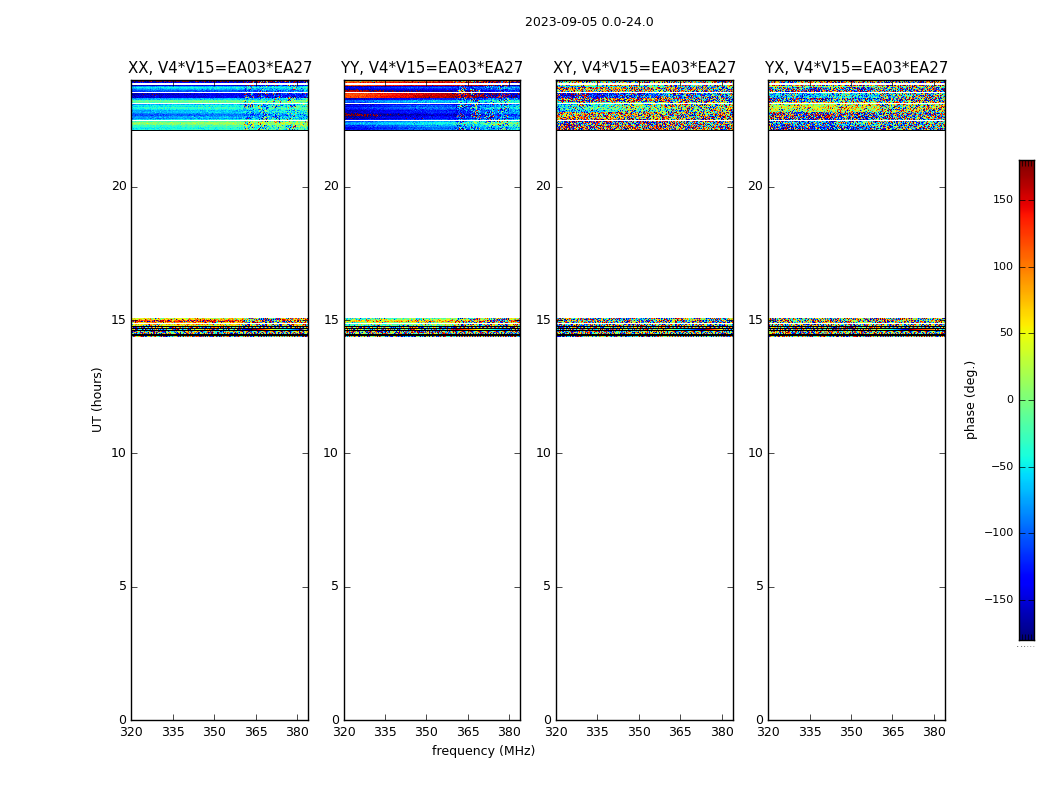Click 335 frequency tick under XY plot
Image resolution: width=1050 pixels, height=800 pixels.
point(597,732)
